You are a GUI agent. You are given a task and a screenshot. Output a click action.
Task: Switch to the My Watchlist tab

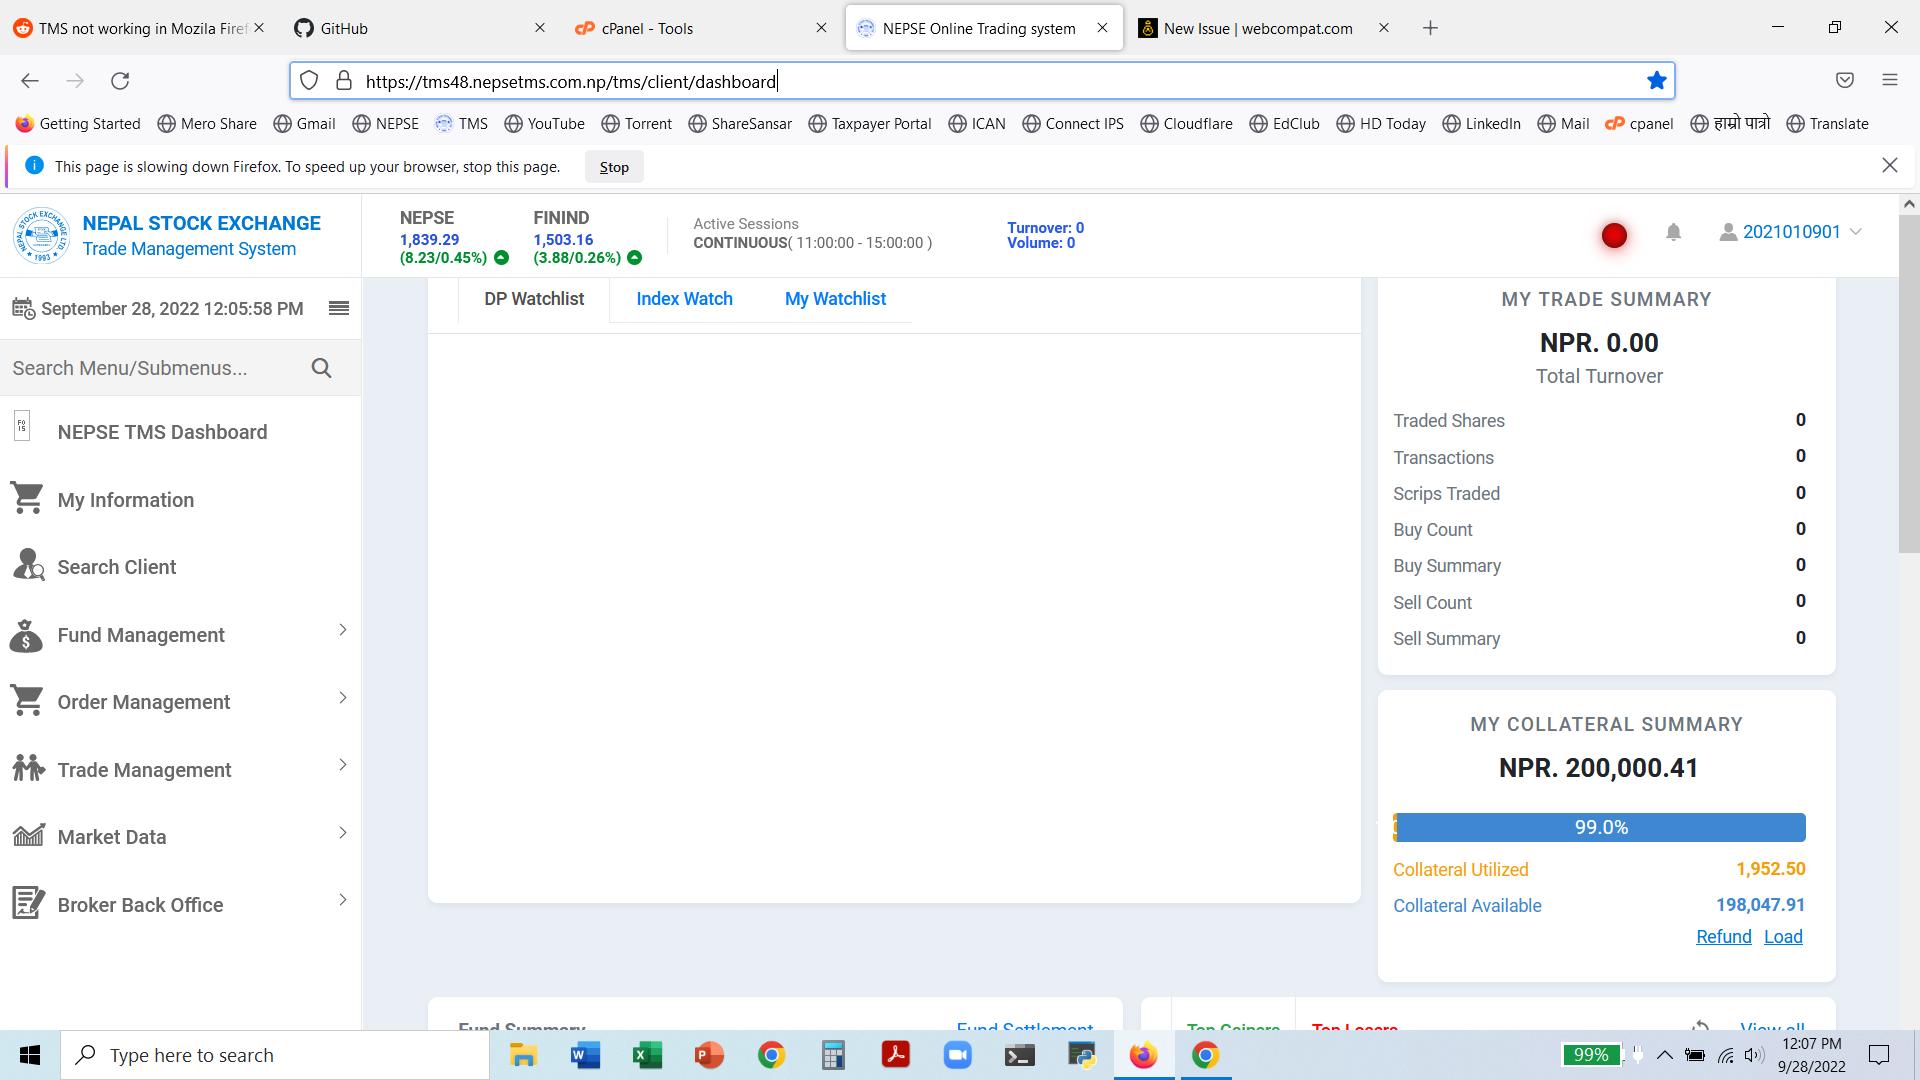pos(835,298)
